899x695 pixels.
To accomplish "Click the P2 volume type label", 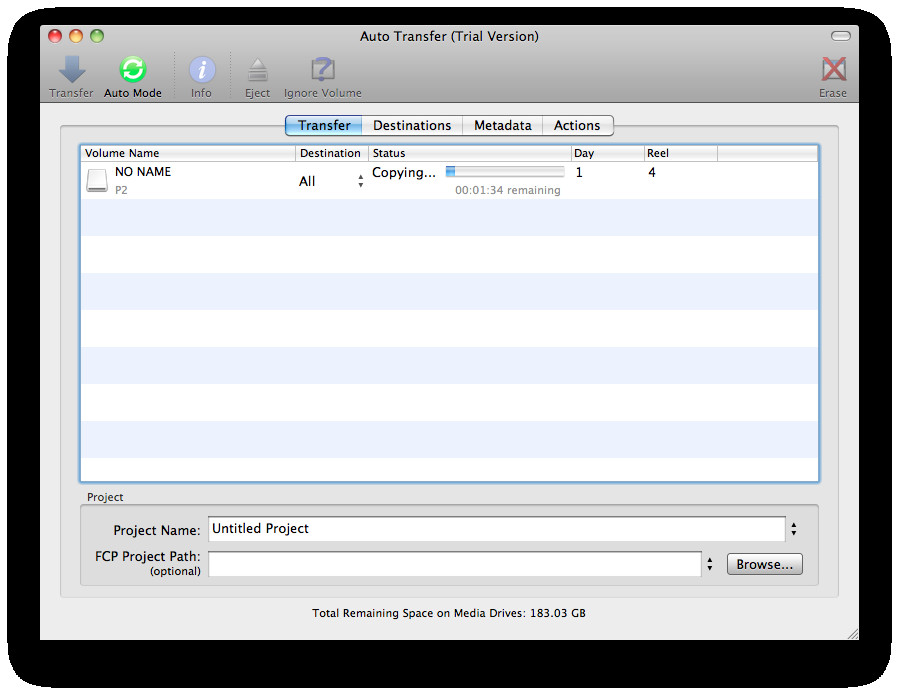I will [121, 190].
